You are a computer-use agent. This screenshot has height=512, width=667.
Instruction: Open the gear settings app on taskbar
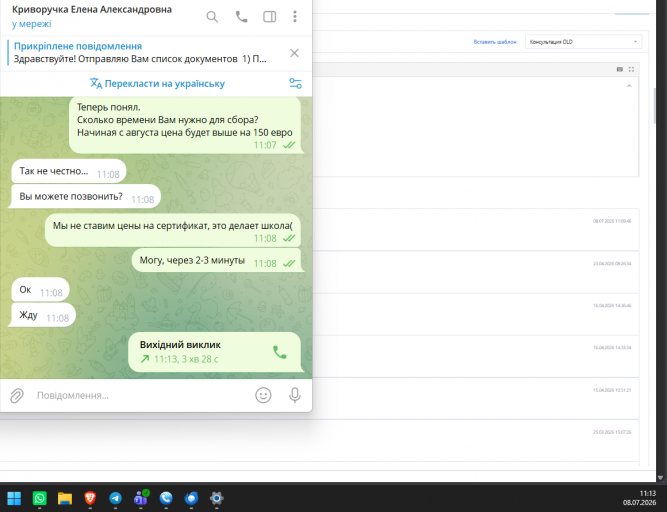point(217,498)
